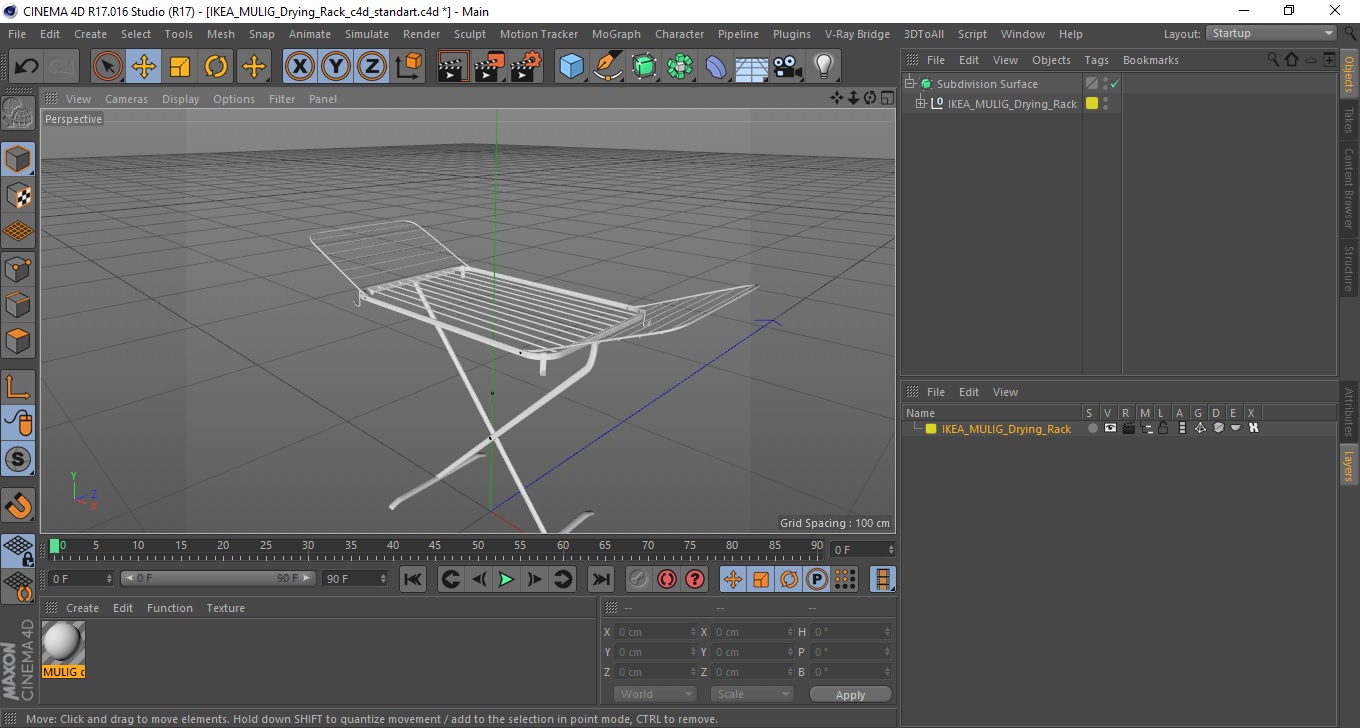
Task: Toggle layer View visibility icon
Action: coord(1110,428)
